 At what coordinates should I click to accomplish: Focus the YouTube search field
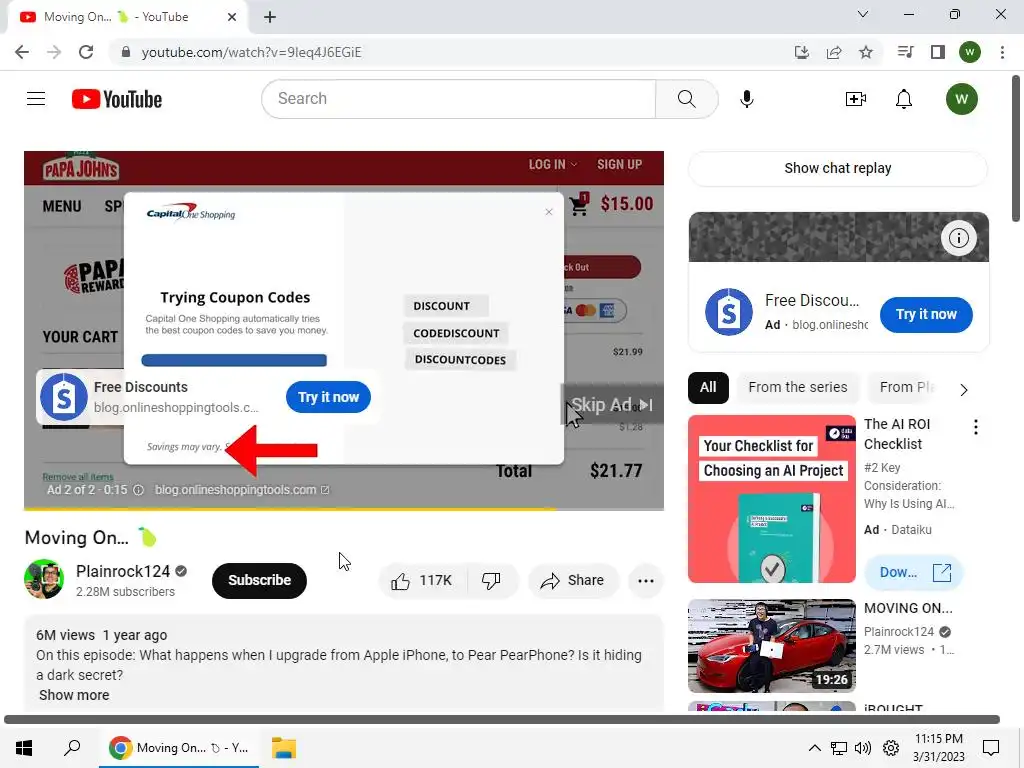click(x=458, y=99)
